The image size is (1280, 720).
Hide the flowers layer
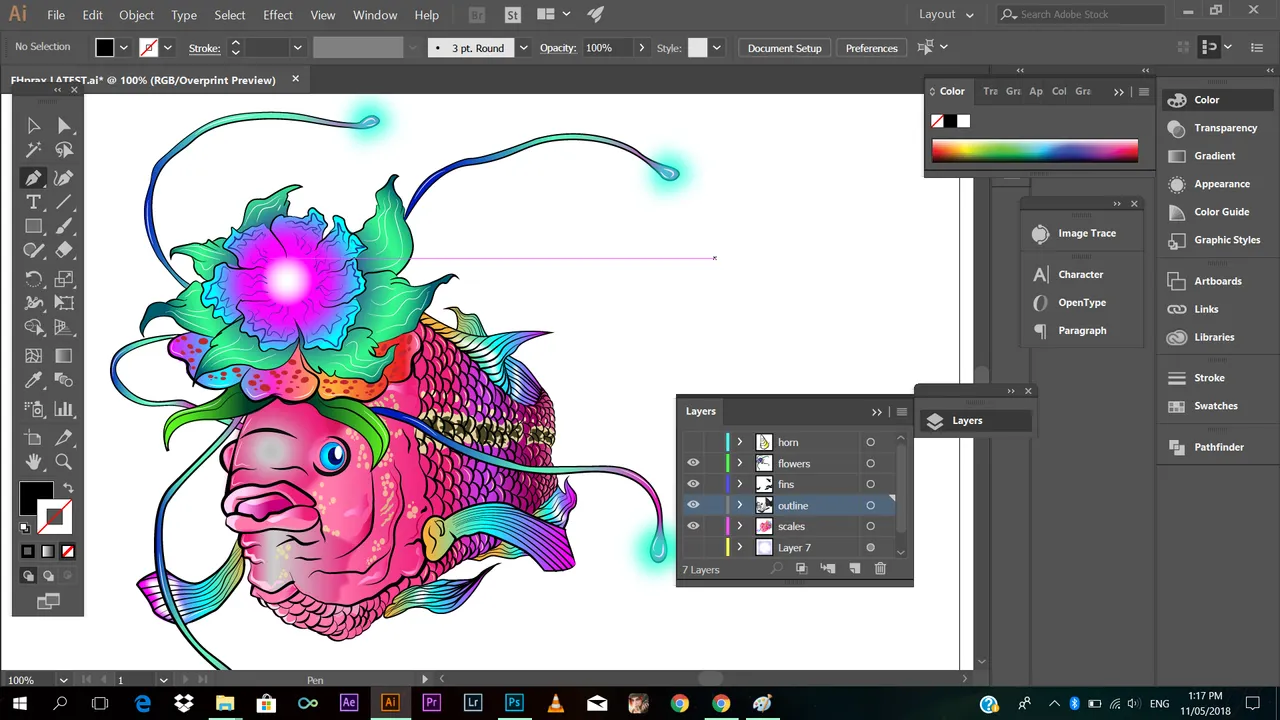pos(693,463)
